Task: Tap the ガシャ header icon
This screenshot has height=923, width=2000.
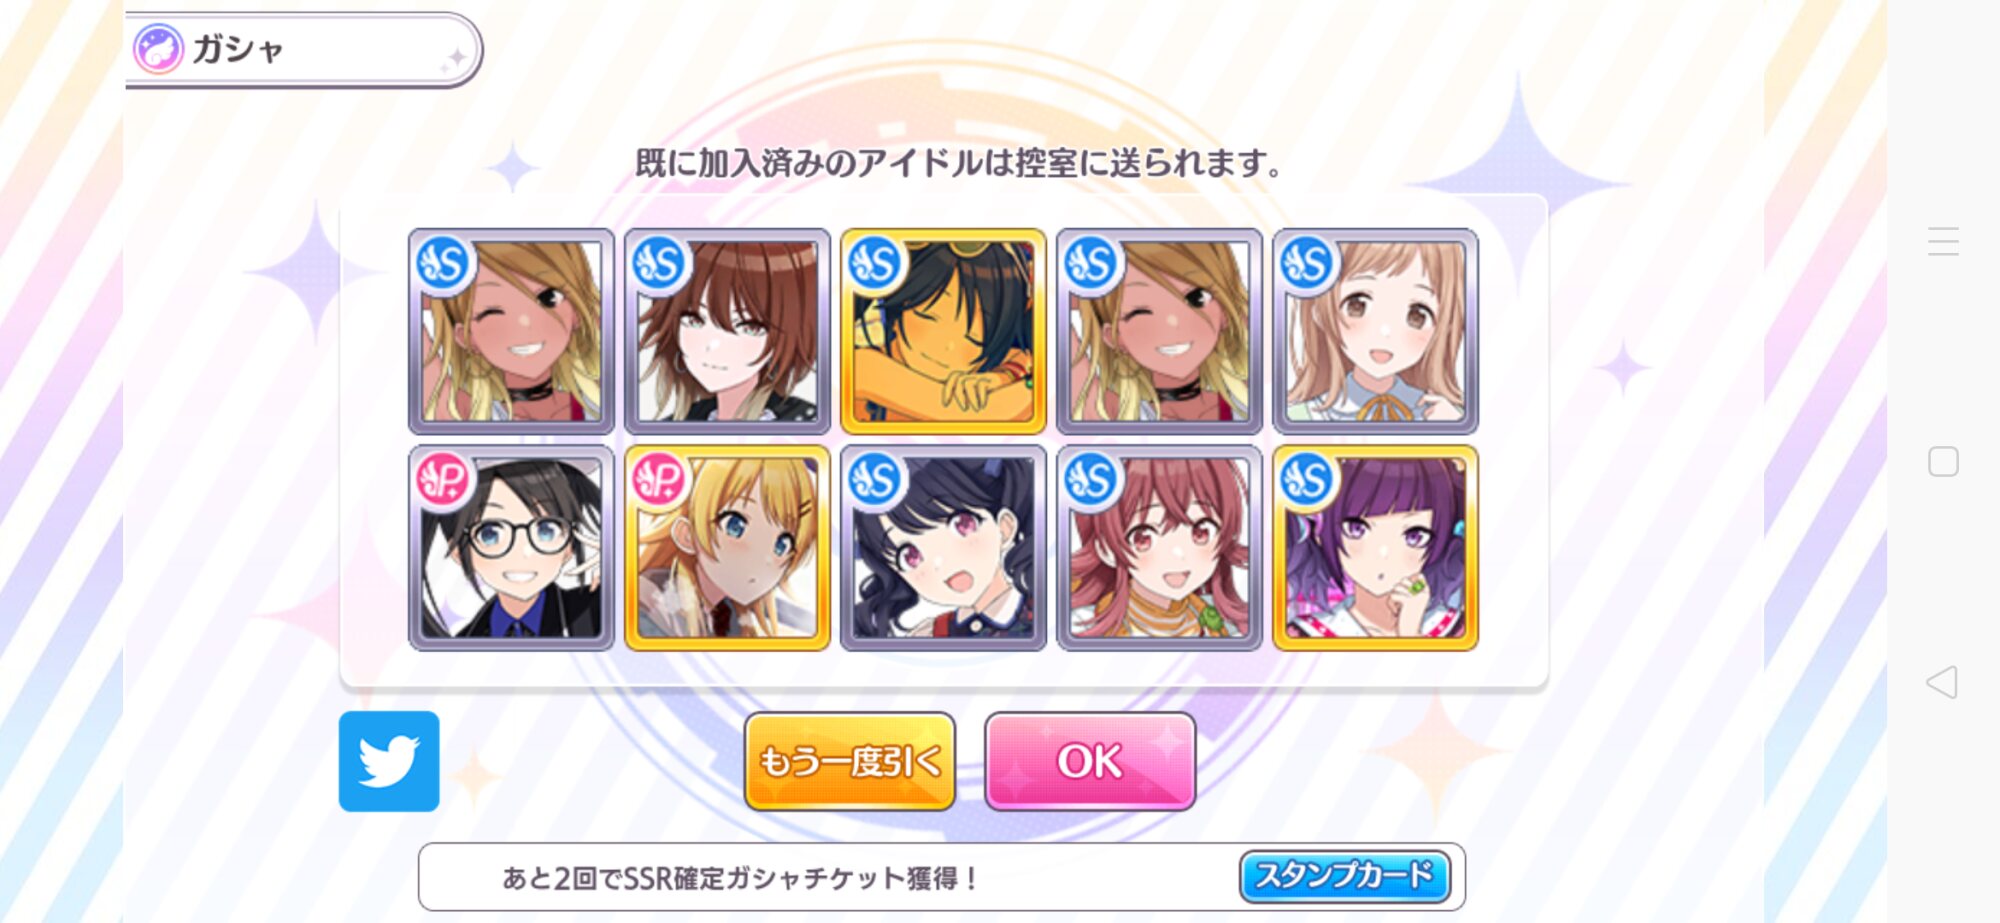Action: (159, 48)
